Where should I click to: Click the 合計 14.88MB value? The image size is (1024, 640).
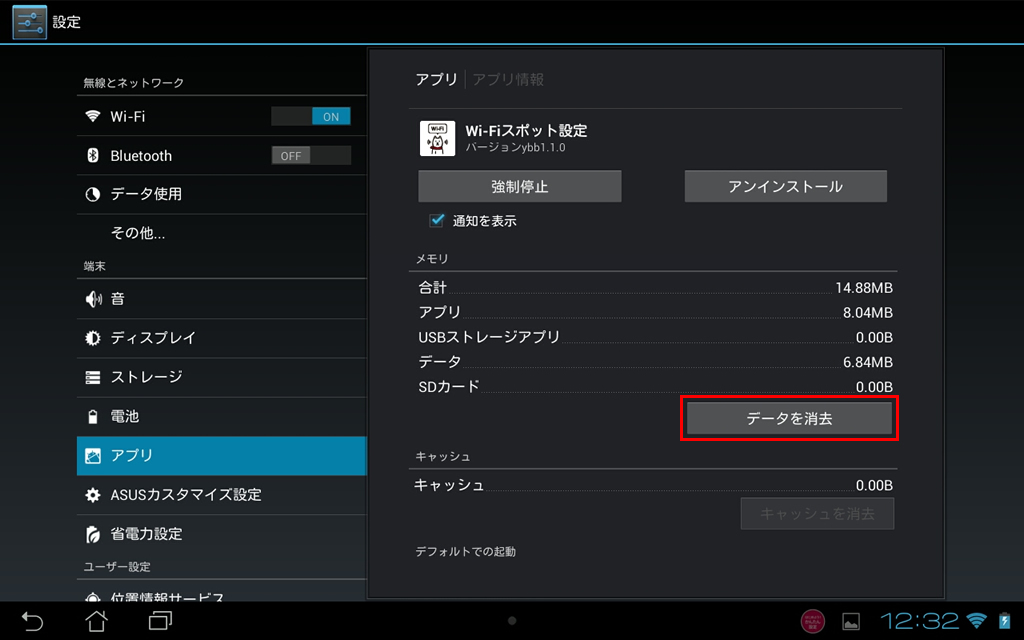(x=863, y=288)
